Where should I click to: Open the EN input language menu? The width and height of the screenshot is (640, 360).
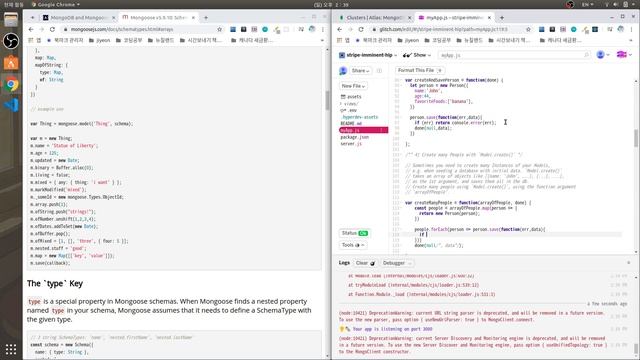pyautogui.click(x=588, y=4)
